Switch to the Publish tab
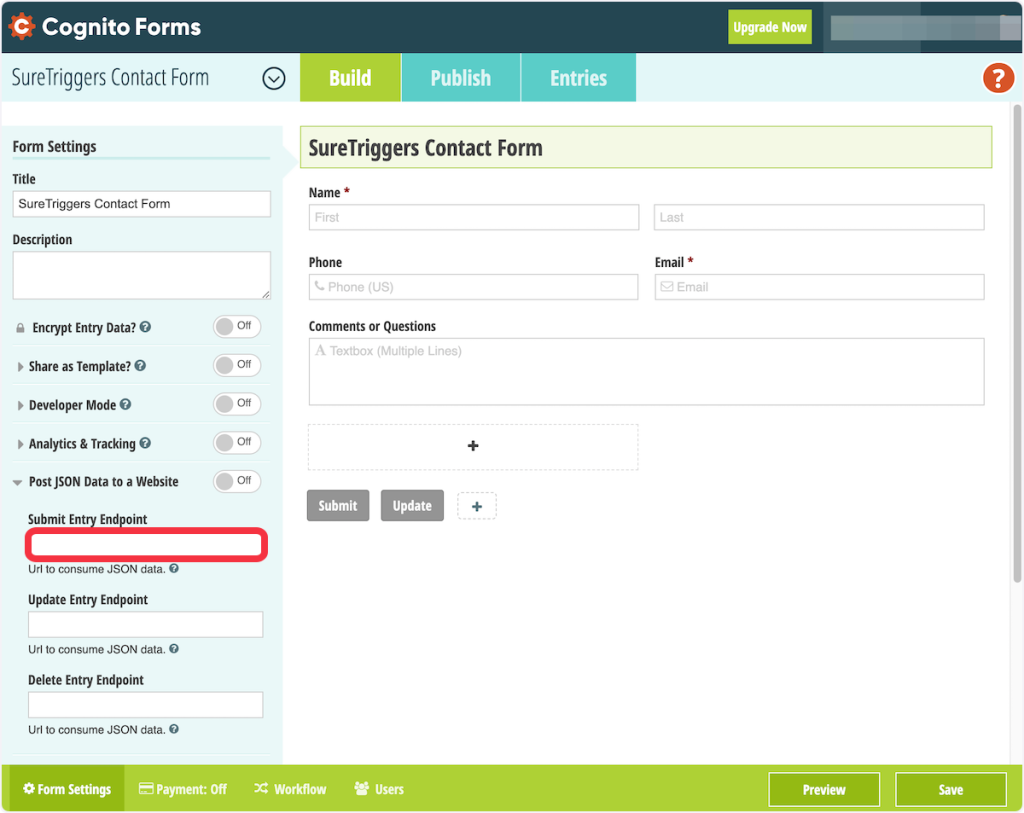 tap(460, 78)
